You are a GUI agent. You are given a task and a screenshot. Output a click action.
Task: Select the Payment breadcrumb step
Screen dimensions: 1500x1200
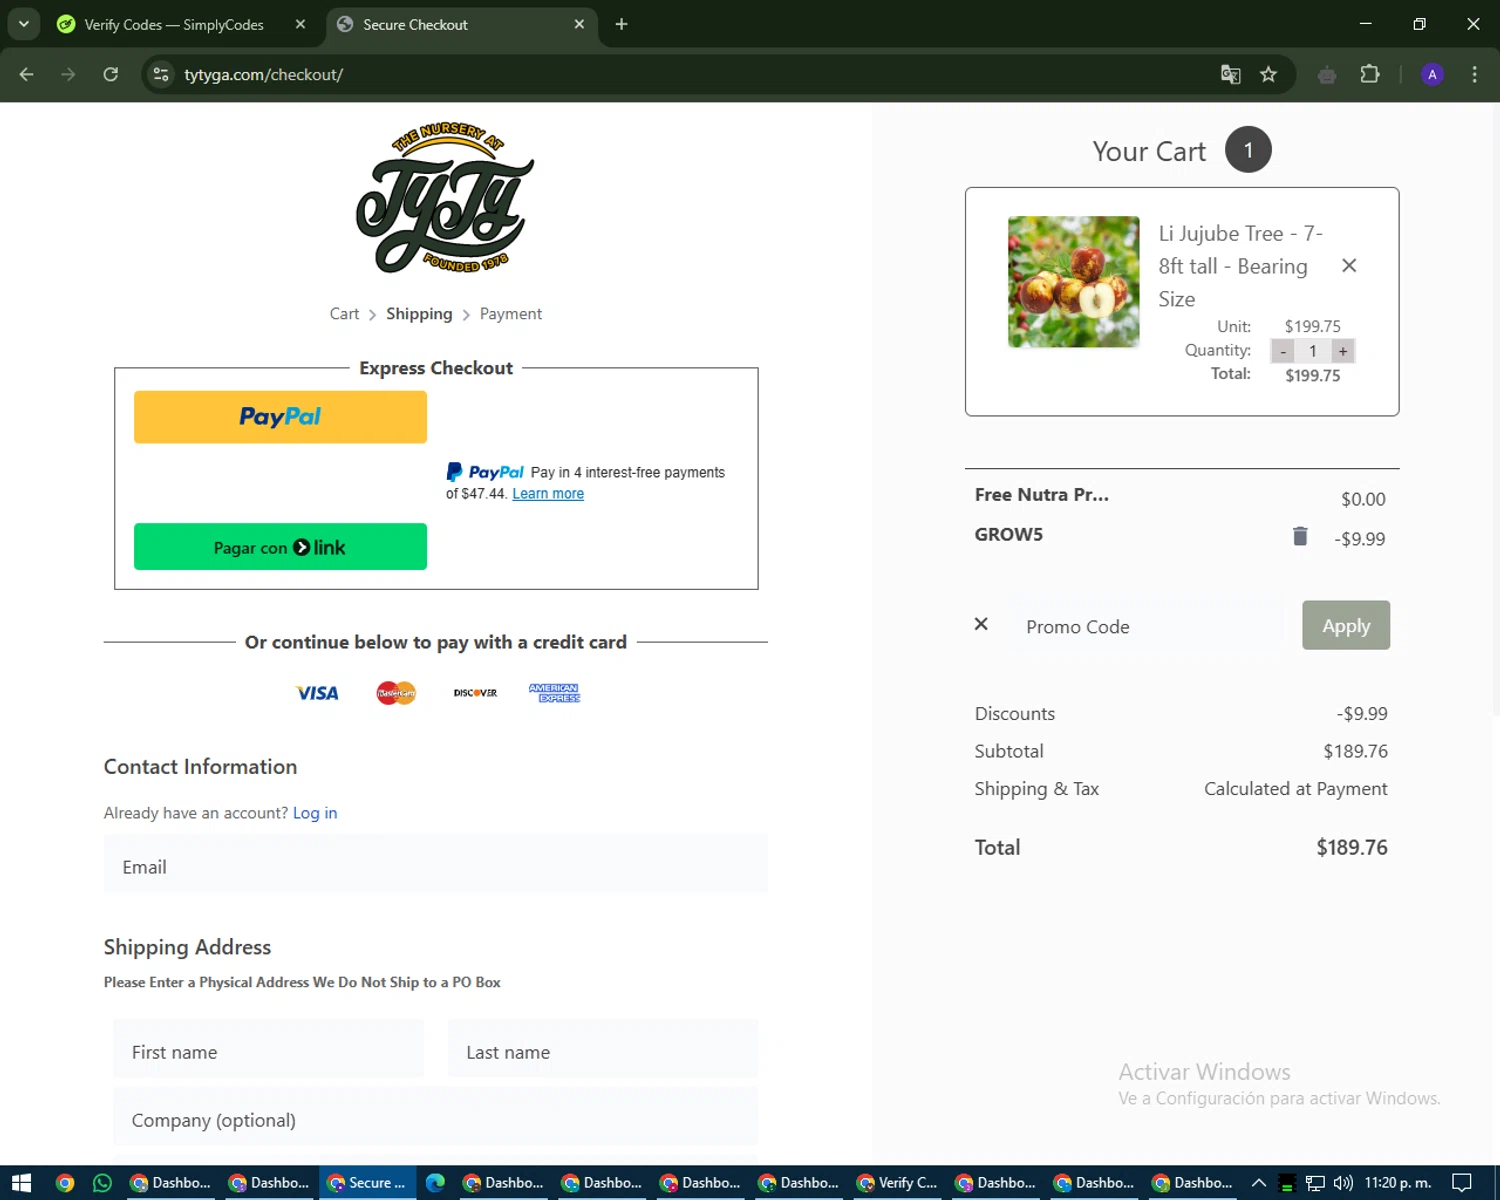(511, 314)
